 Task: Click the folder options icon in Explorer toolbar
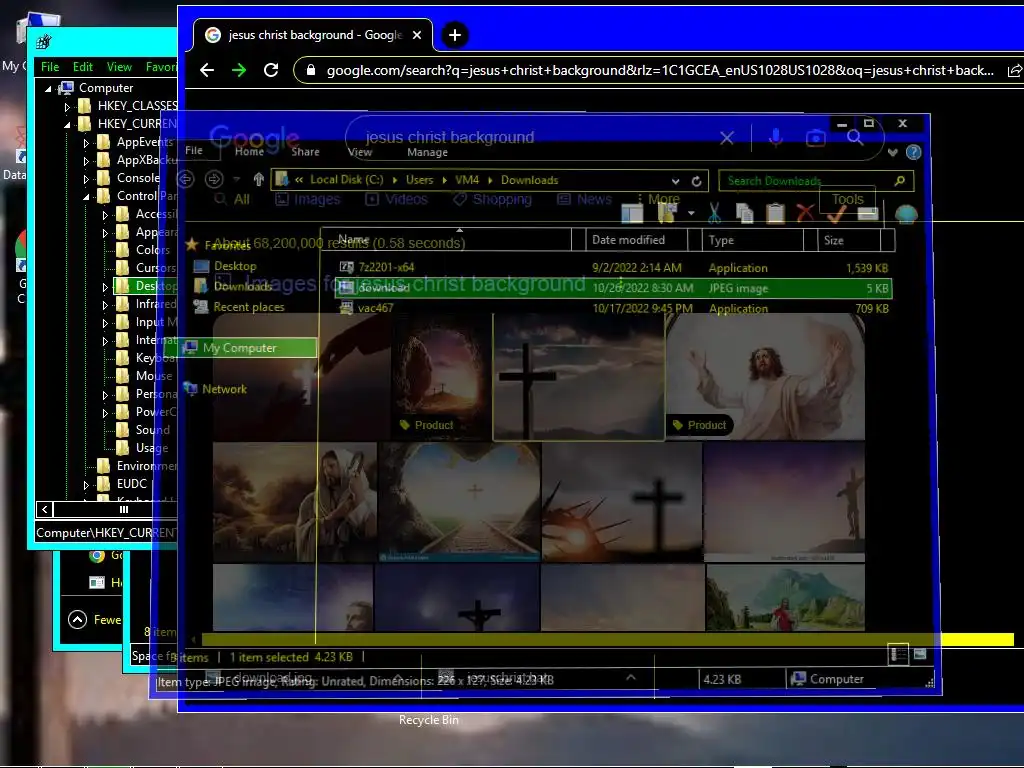pyautogui.click(x=667, y=213)
